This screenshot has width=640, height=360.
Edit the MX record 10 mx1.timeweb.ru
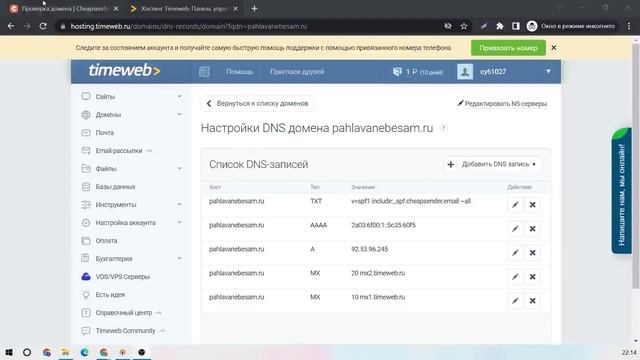click(515, 301)
